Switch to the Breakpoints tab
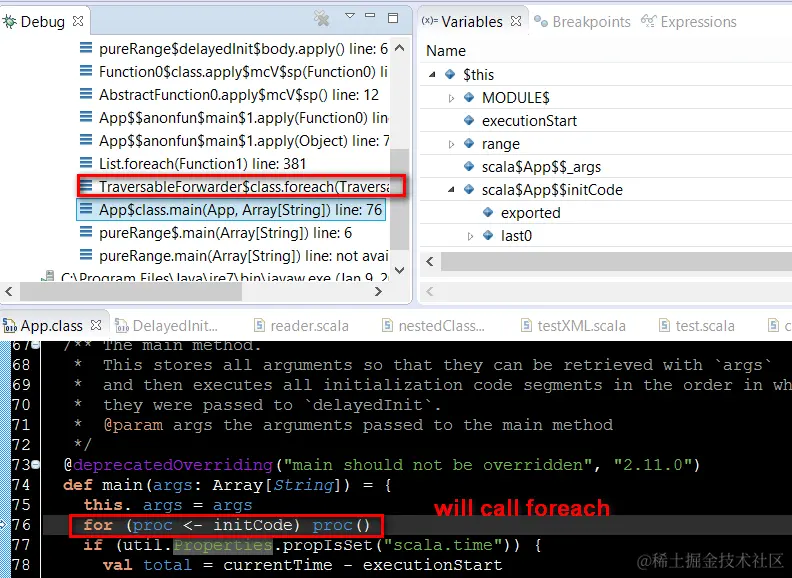The image size is (792, 578). tap(582, 22)
